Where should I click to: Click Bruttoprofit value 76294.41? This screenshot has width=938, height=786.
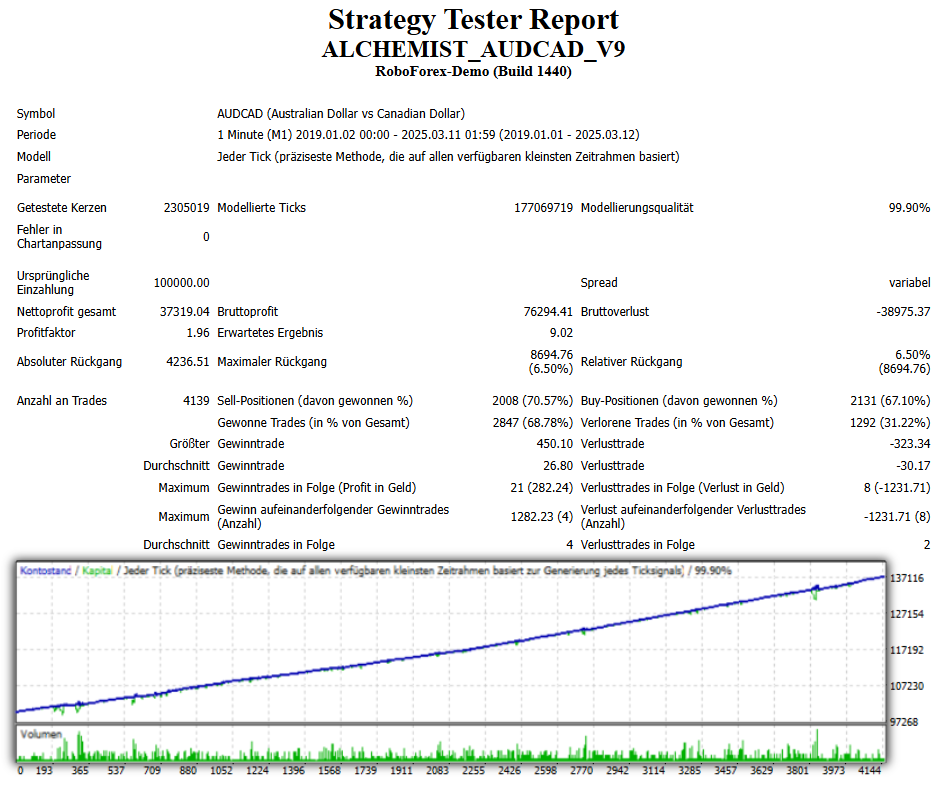[548, 312]
